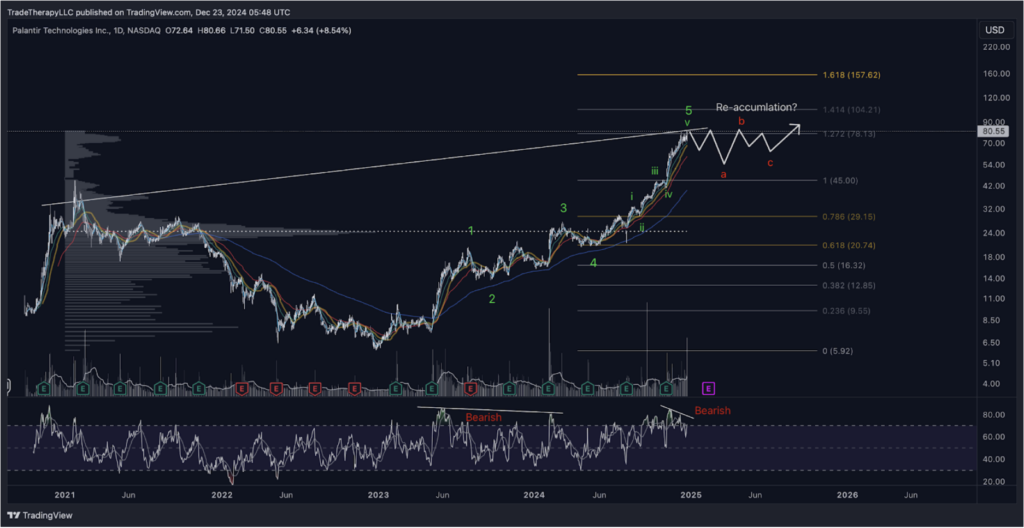This screenshot has height=528, width=1024.
Task: Open the USD currency selector
Action: point(994,30)
